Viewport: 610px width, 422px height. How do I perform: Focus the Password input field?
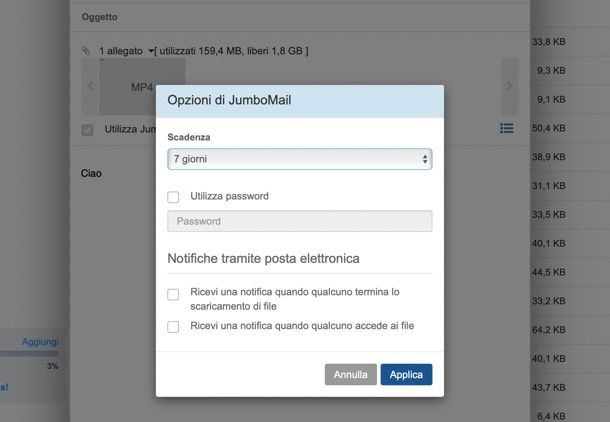pos(300,221)
